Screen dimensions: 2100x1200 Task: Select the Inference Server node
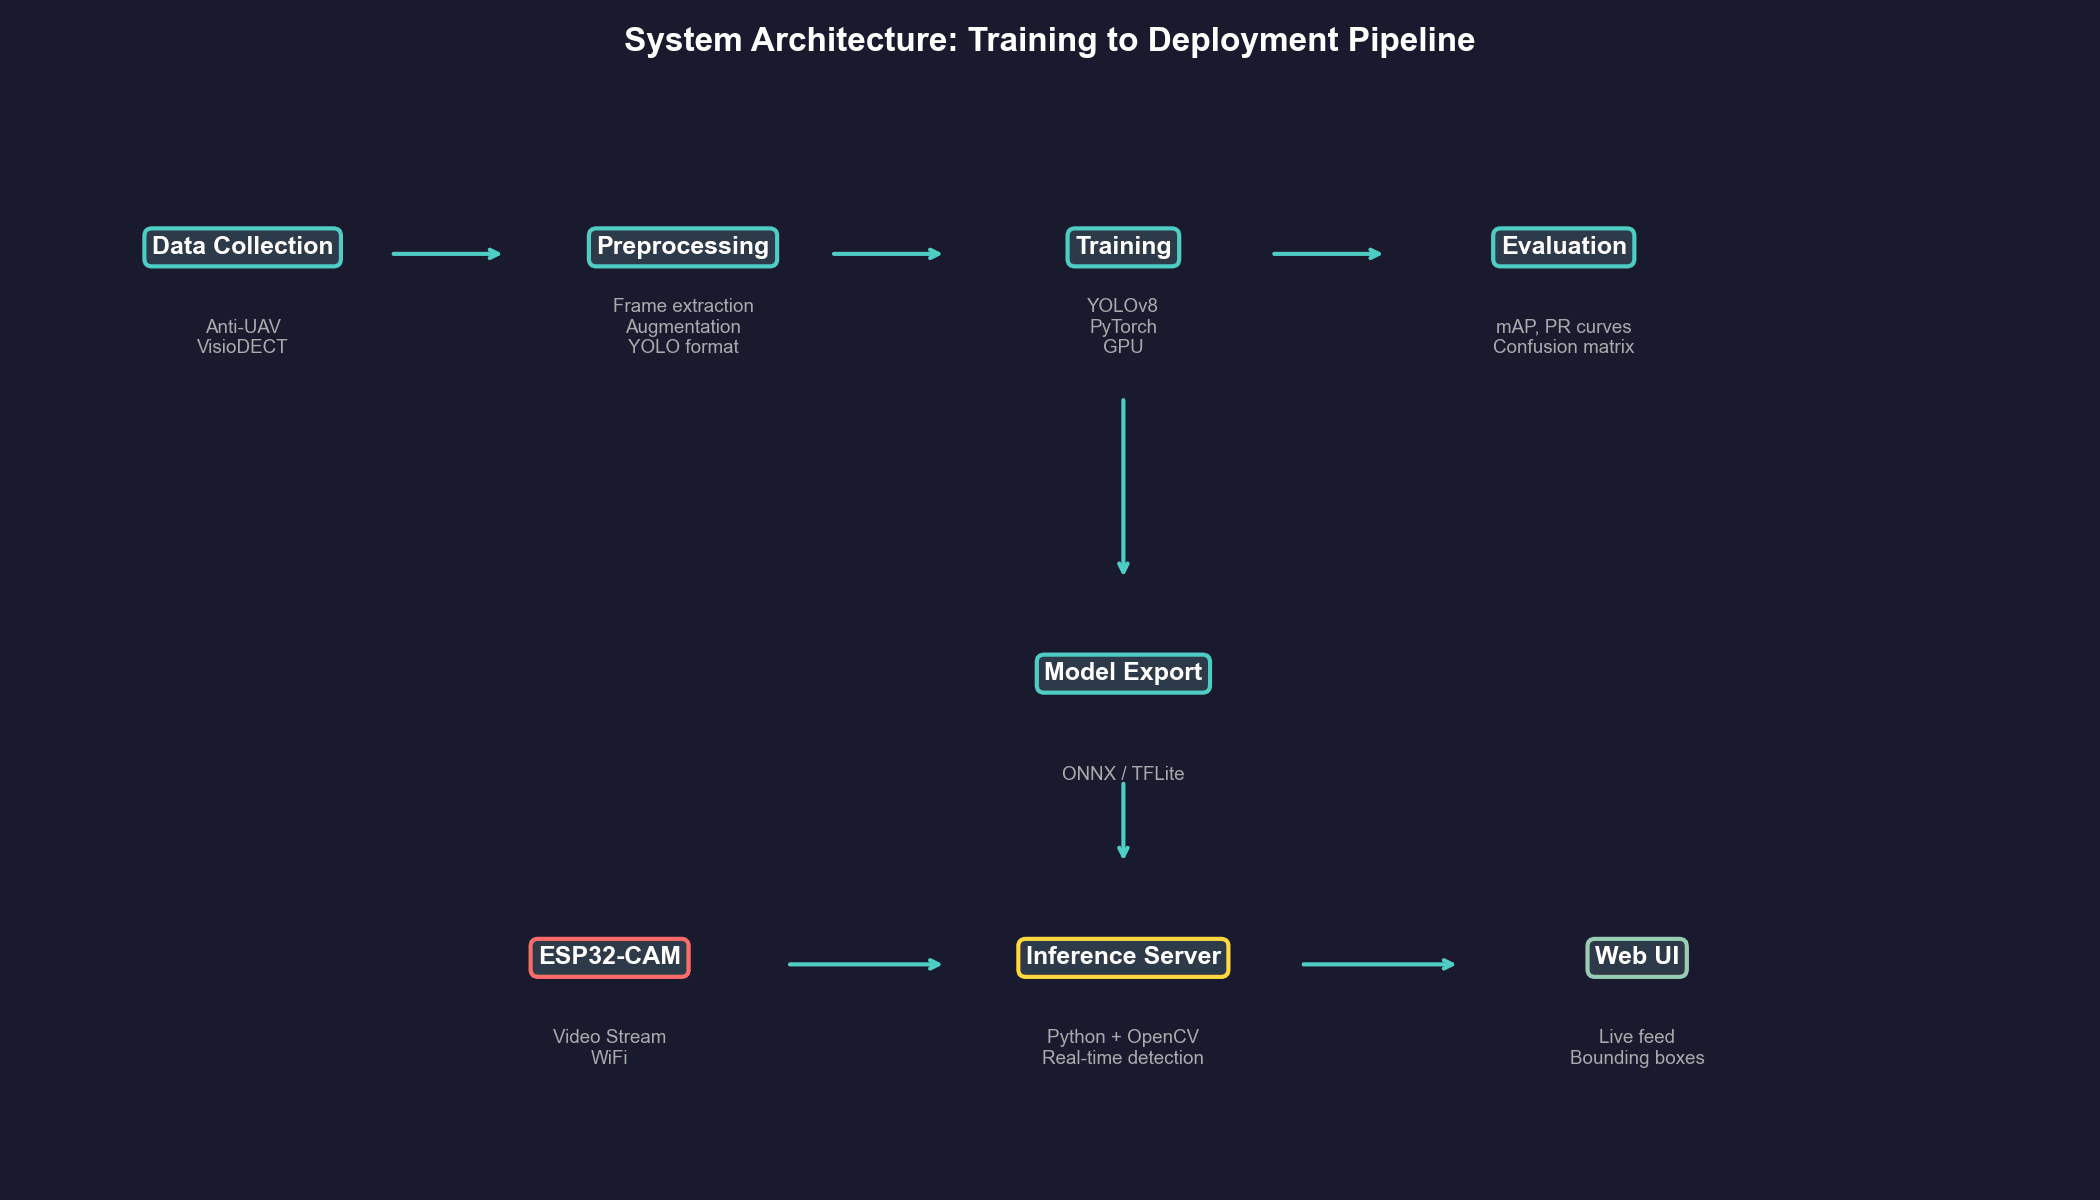[1122, 956]
